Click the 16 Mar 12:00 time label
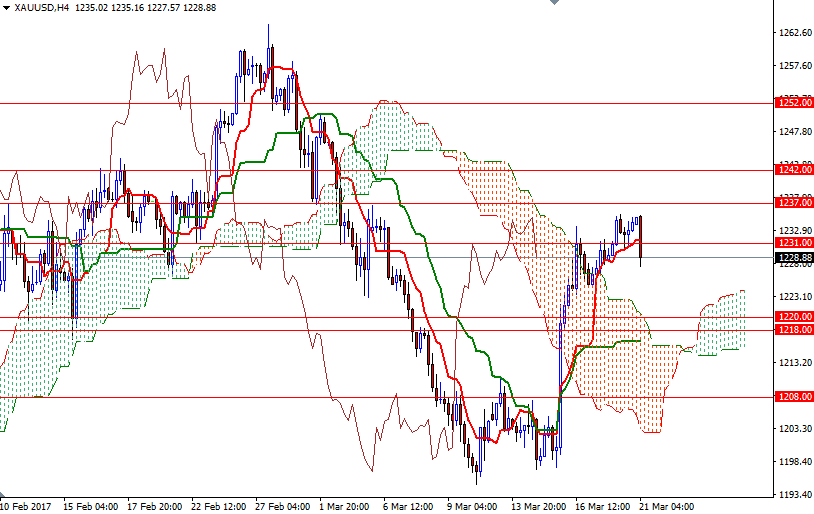Image resolution: width=814 pixels, height=514 pixels. (x=602, y=507)
